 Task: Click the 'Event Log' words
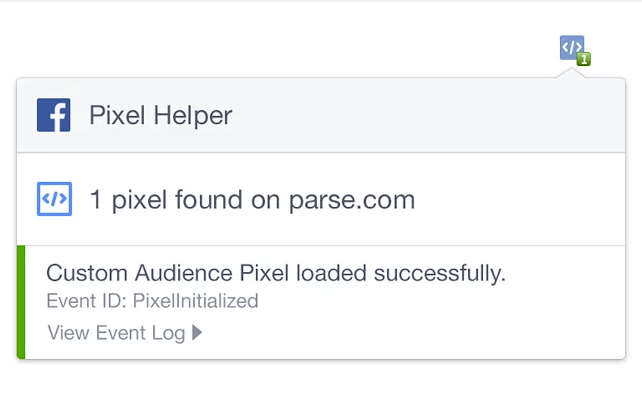pyautogui.click(x=140, y=333)
